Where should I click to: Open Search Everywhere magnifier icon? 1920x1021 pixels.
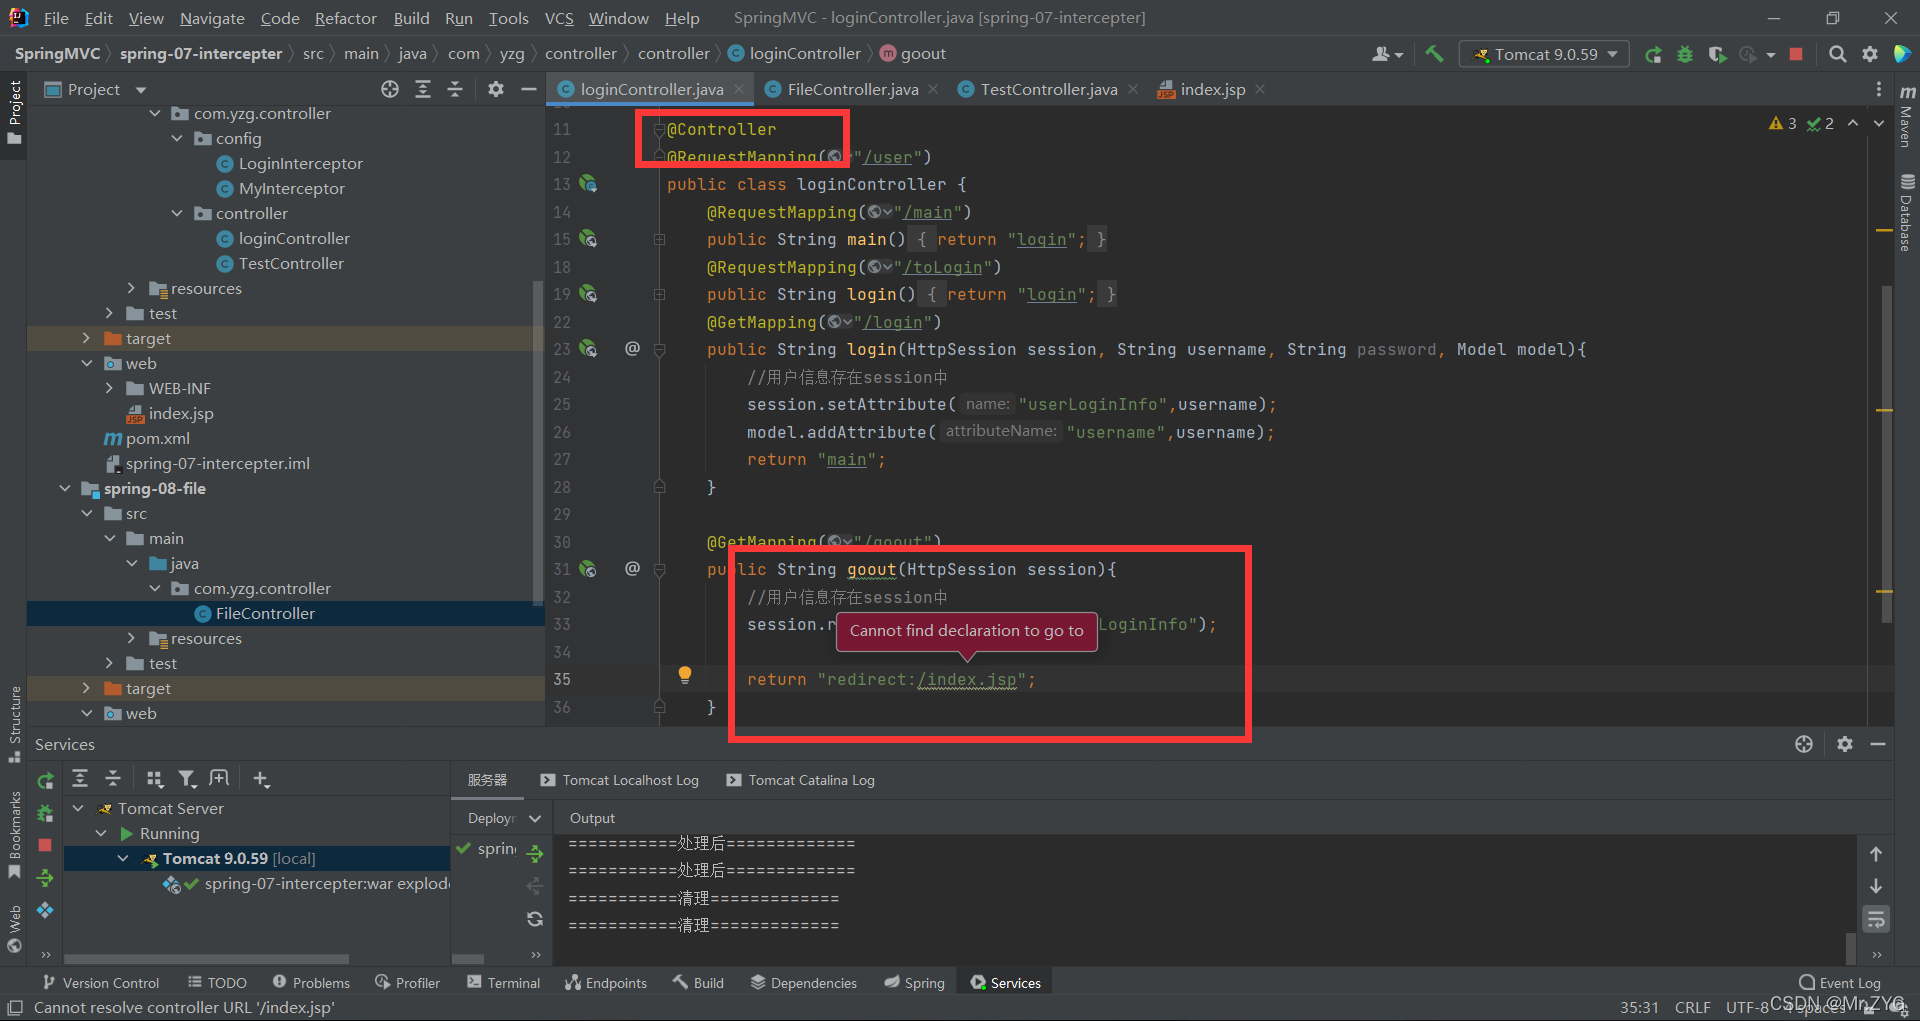coord(1837,54)
